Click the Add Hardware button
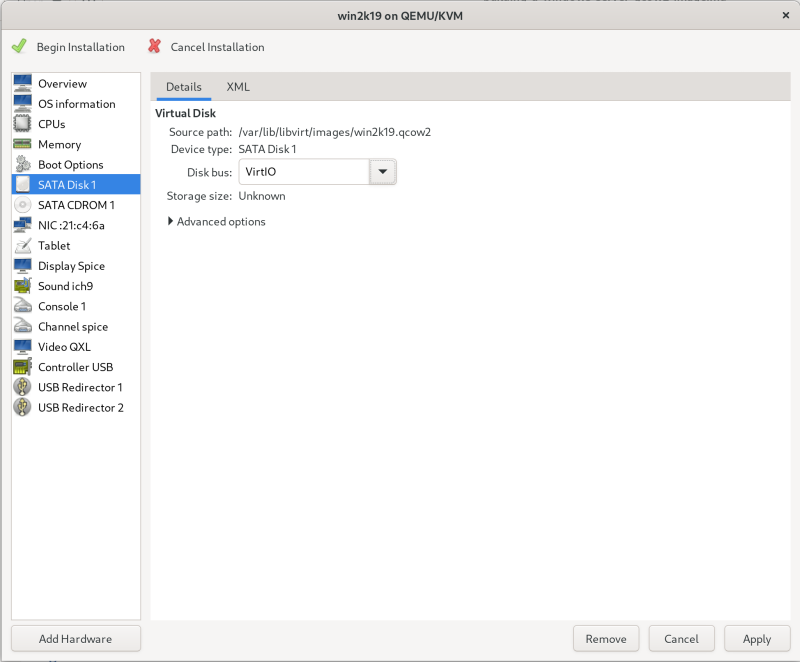This screenshot has height=662, width=800. pos(76,639)
